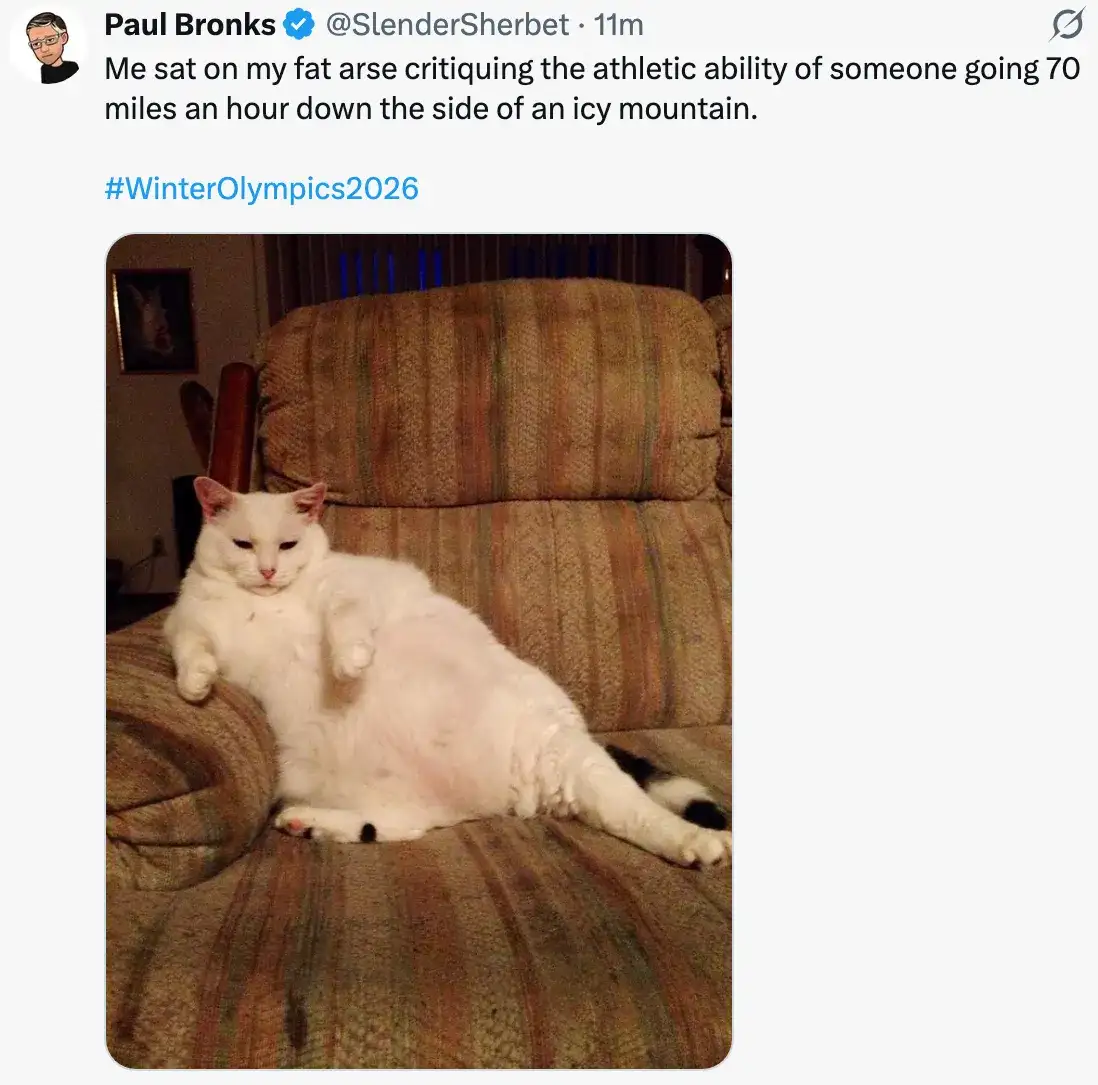
Task: Open the @SlenderSherbet handle link
Action: click(447, 25)
